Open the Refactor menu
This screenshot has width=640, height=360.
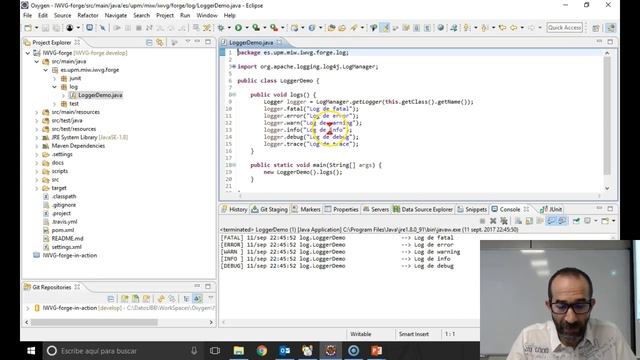coord(88,16)
